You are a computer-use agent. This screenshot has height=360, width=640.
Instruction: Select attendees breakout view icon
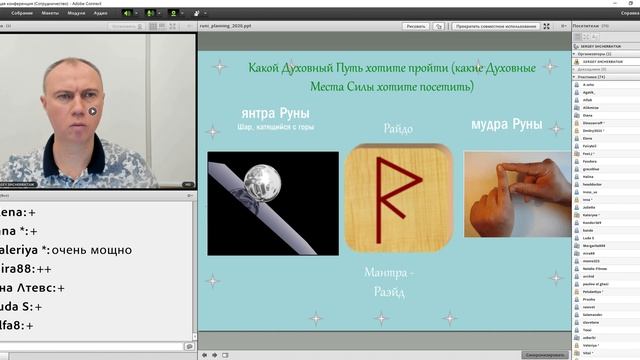tap(586, 37)
